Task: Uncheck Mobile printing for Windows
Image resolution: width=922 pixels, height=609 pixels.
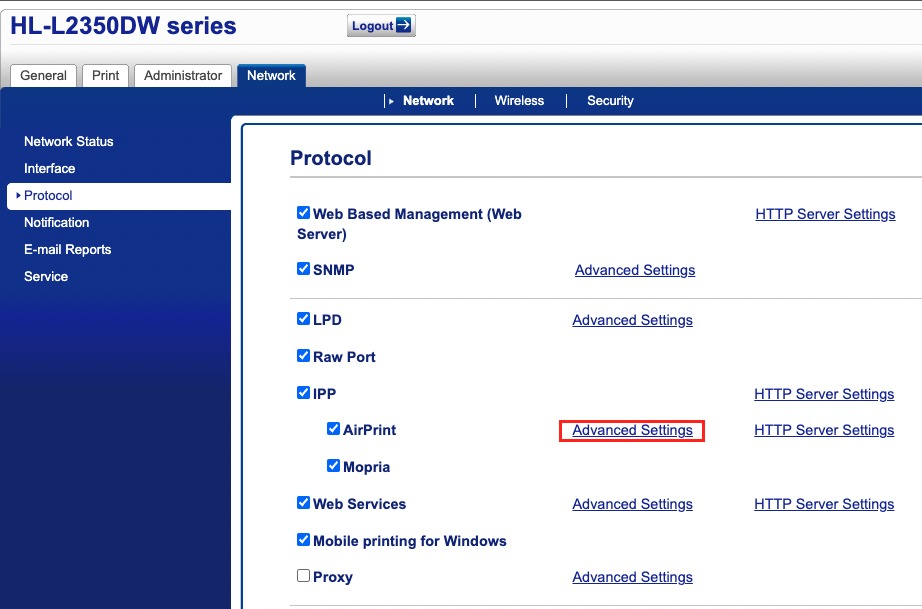Action: pyautogui.click(x=303, y=540)
